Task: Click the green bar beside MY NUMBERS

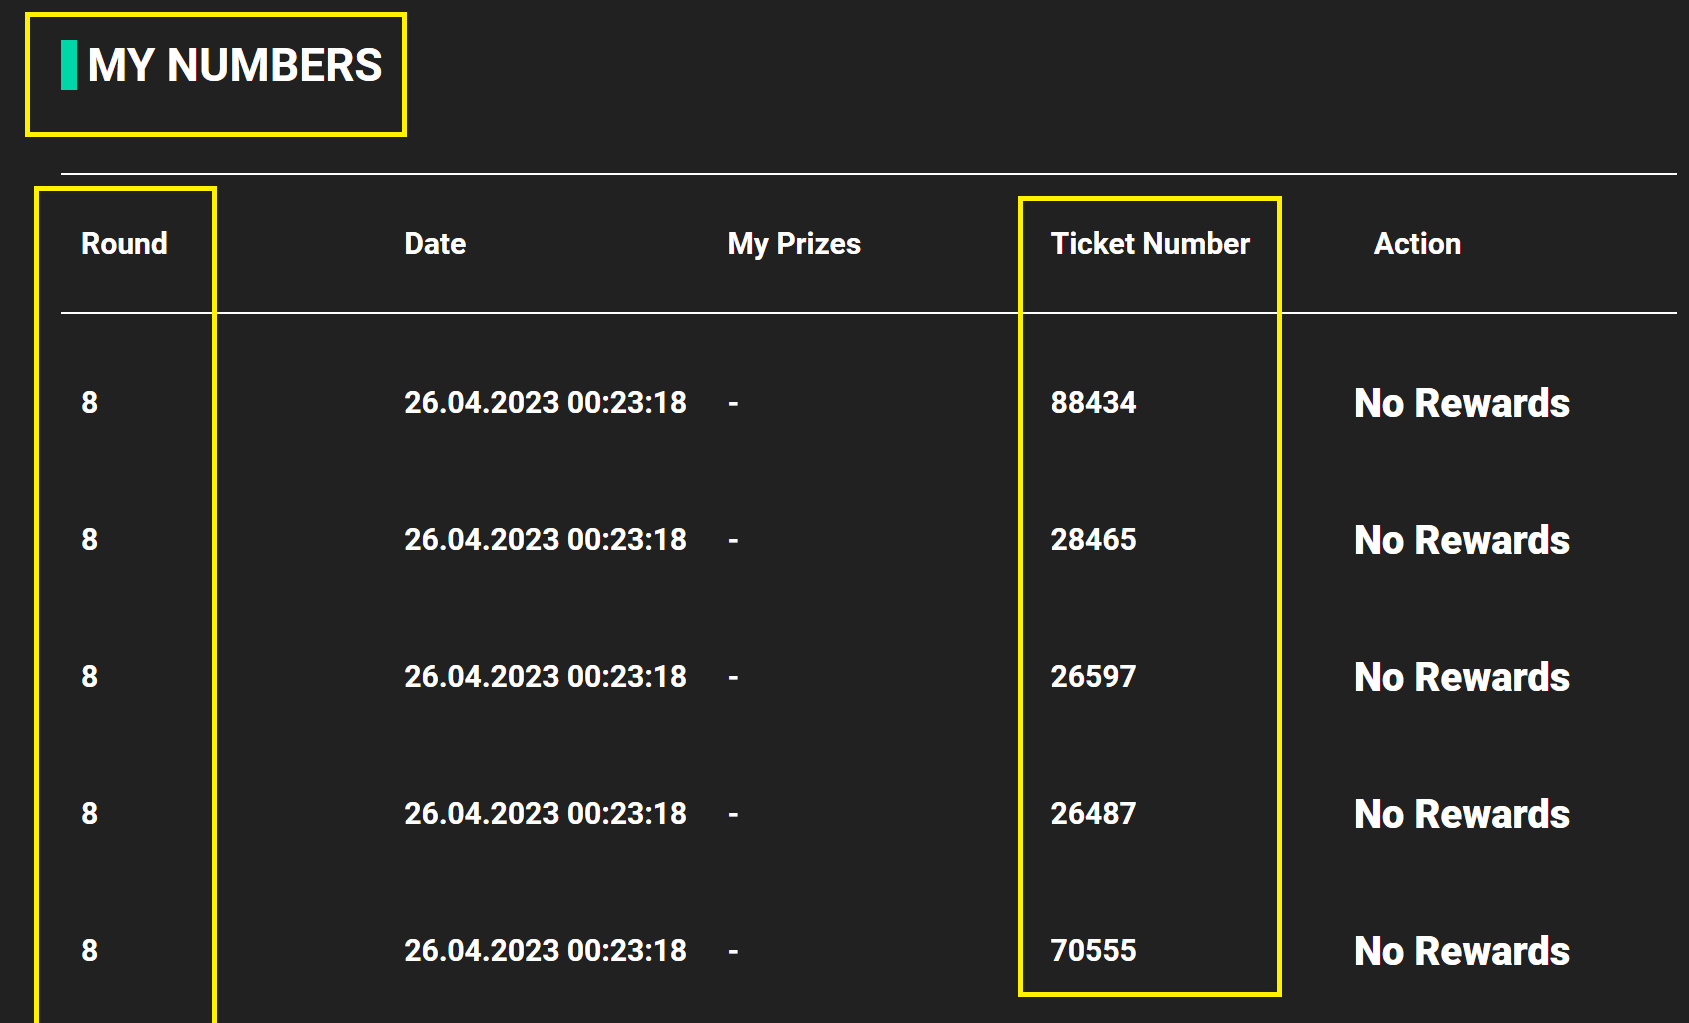Action: pos(69,65)
